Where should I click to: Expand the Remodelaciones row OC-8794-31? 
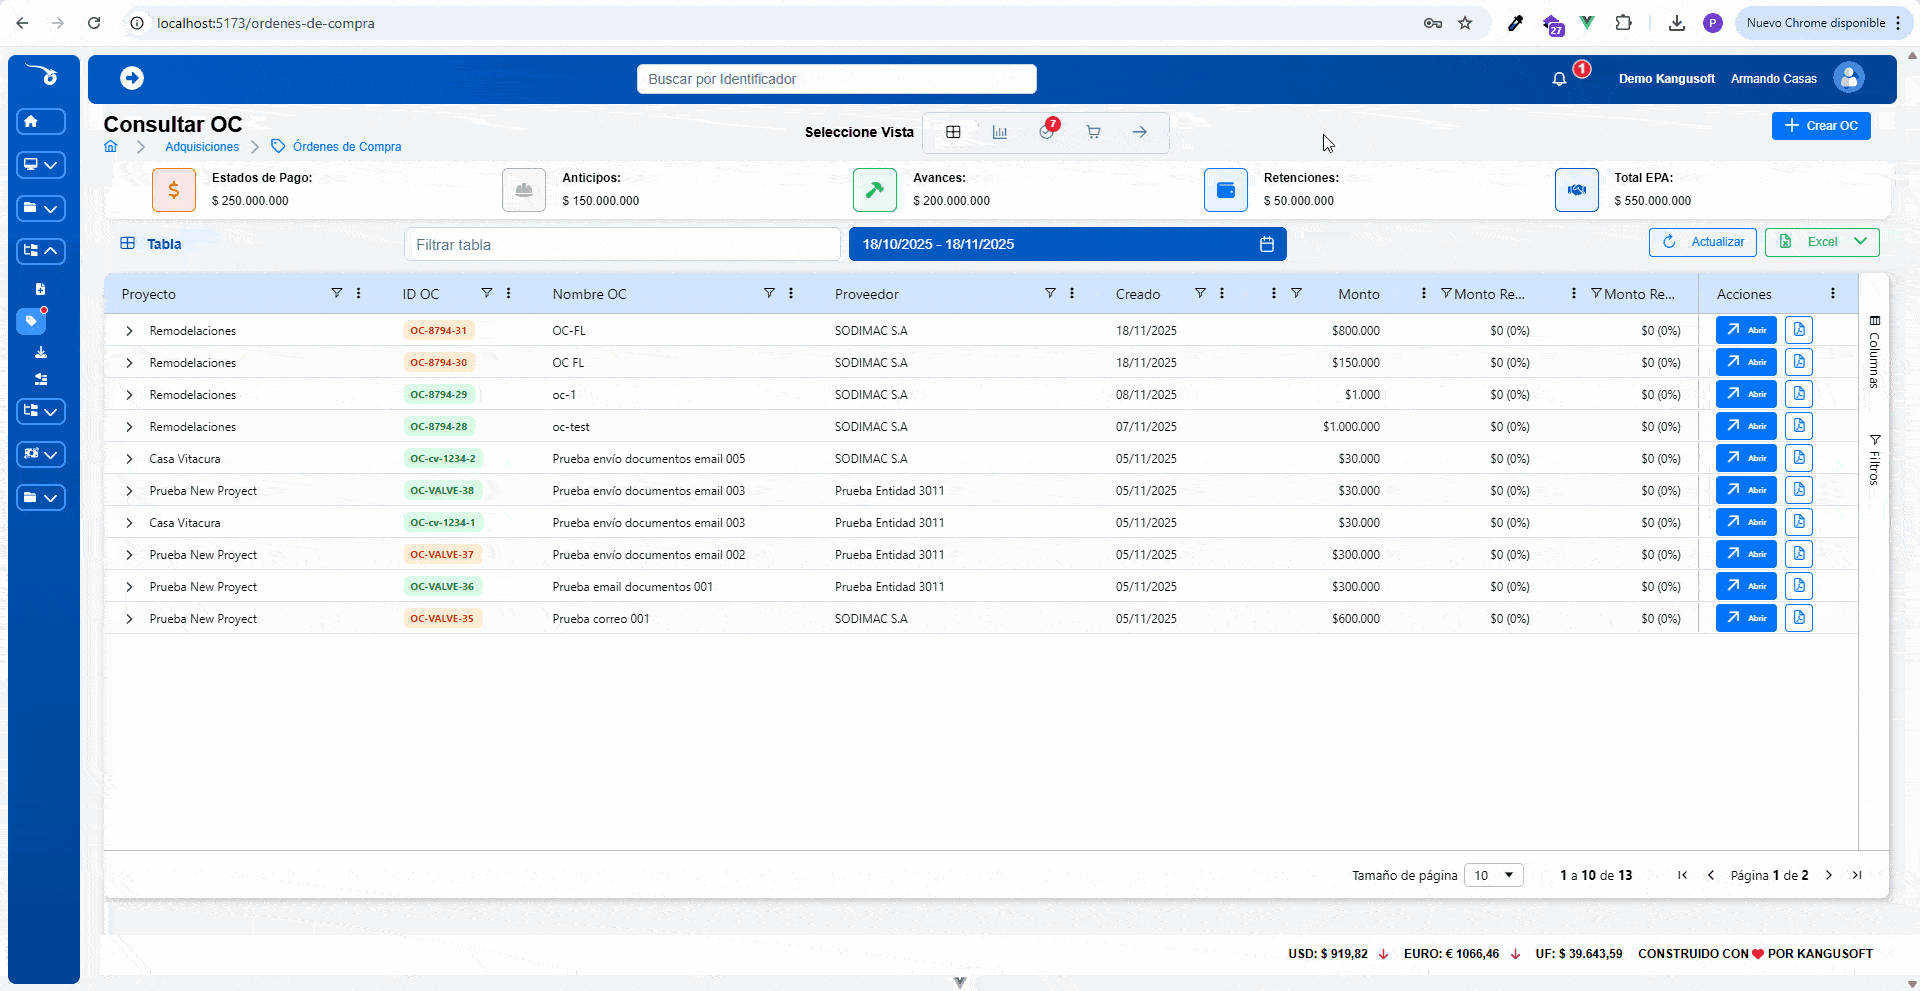[x=129, y=331]
